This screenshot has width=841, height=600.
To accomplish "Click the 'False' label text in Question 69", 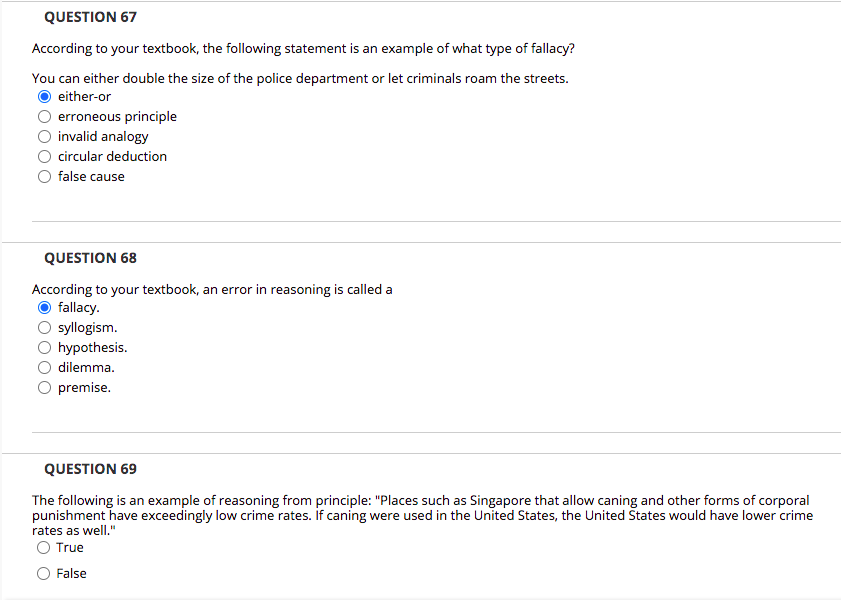I will coord(72,574).
